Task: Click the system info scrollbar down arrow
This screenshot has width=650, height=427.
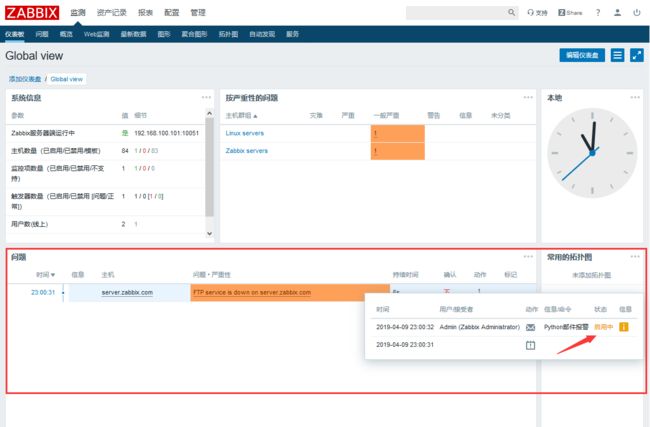Action: [209, 233]
